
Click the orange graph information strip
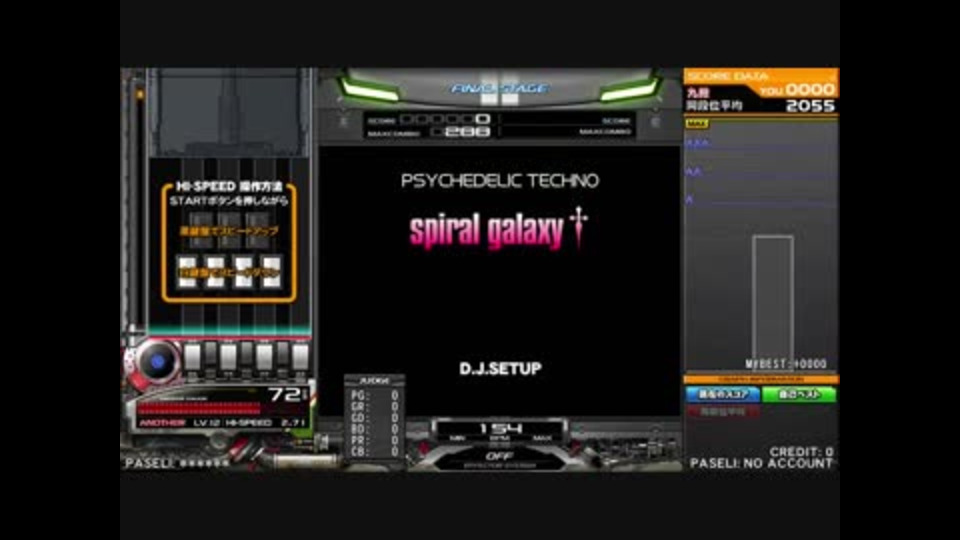click(761, 380)
